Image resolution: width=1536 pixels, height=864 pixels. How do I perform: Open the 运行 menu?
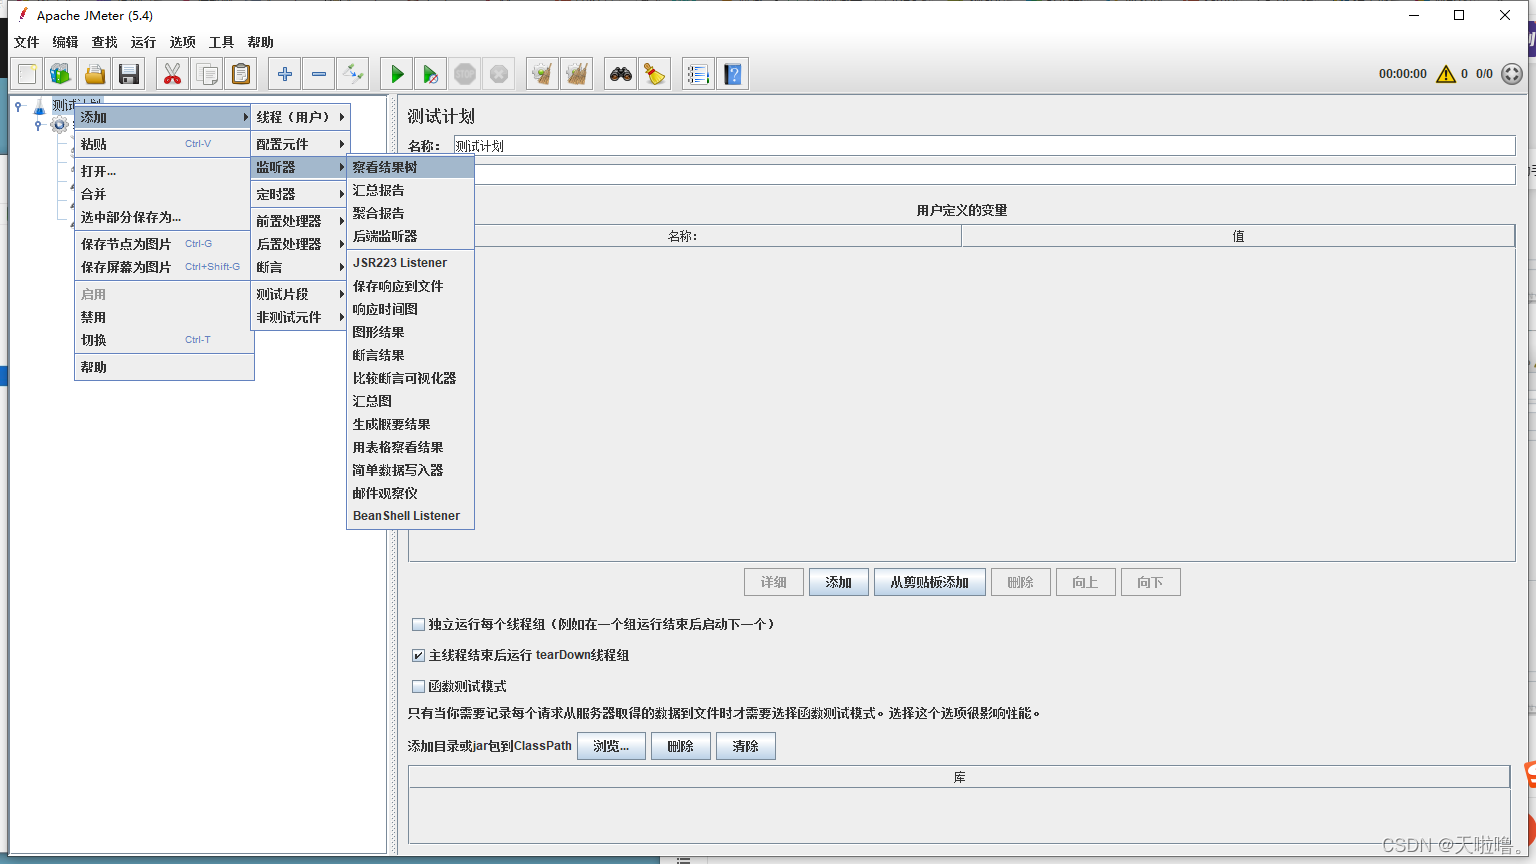point(143,42)
